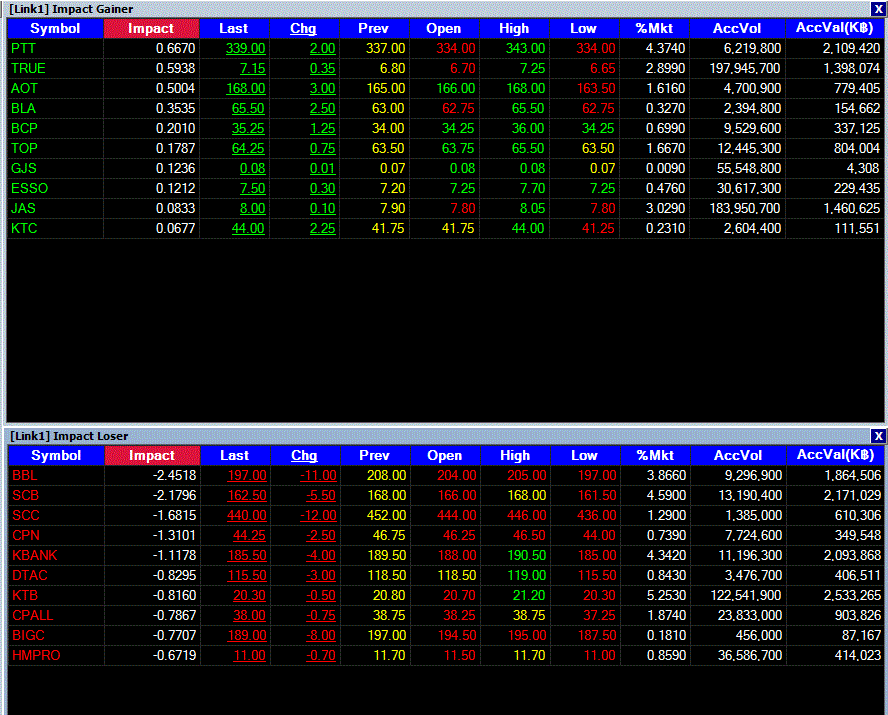Close the Impact Gainer panel
The image size is (888, 715).
878,9
